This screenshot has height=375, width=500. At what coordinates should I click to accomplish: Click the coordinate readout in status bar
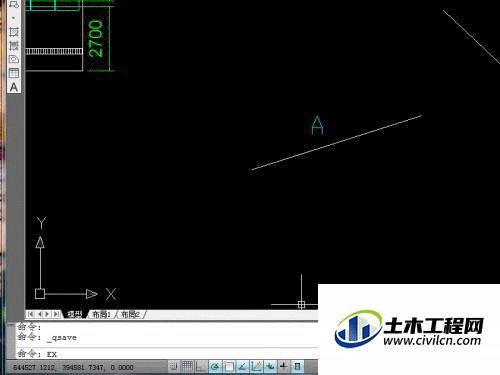click(x=73, y=367)
